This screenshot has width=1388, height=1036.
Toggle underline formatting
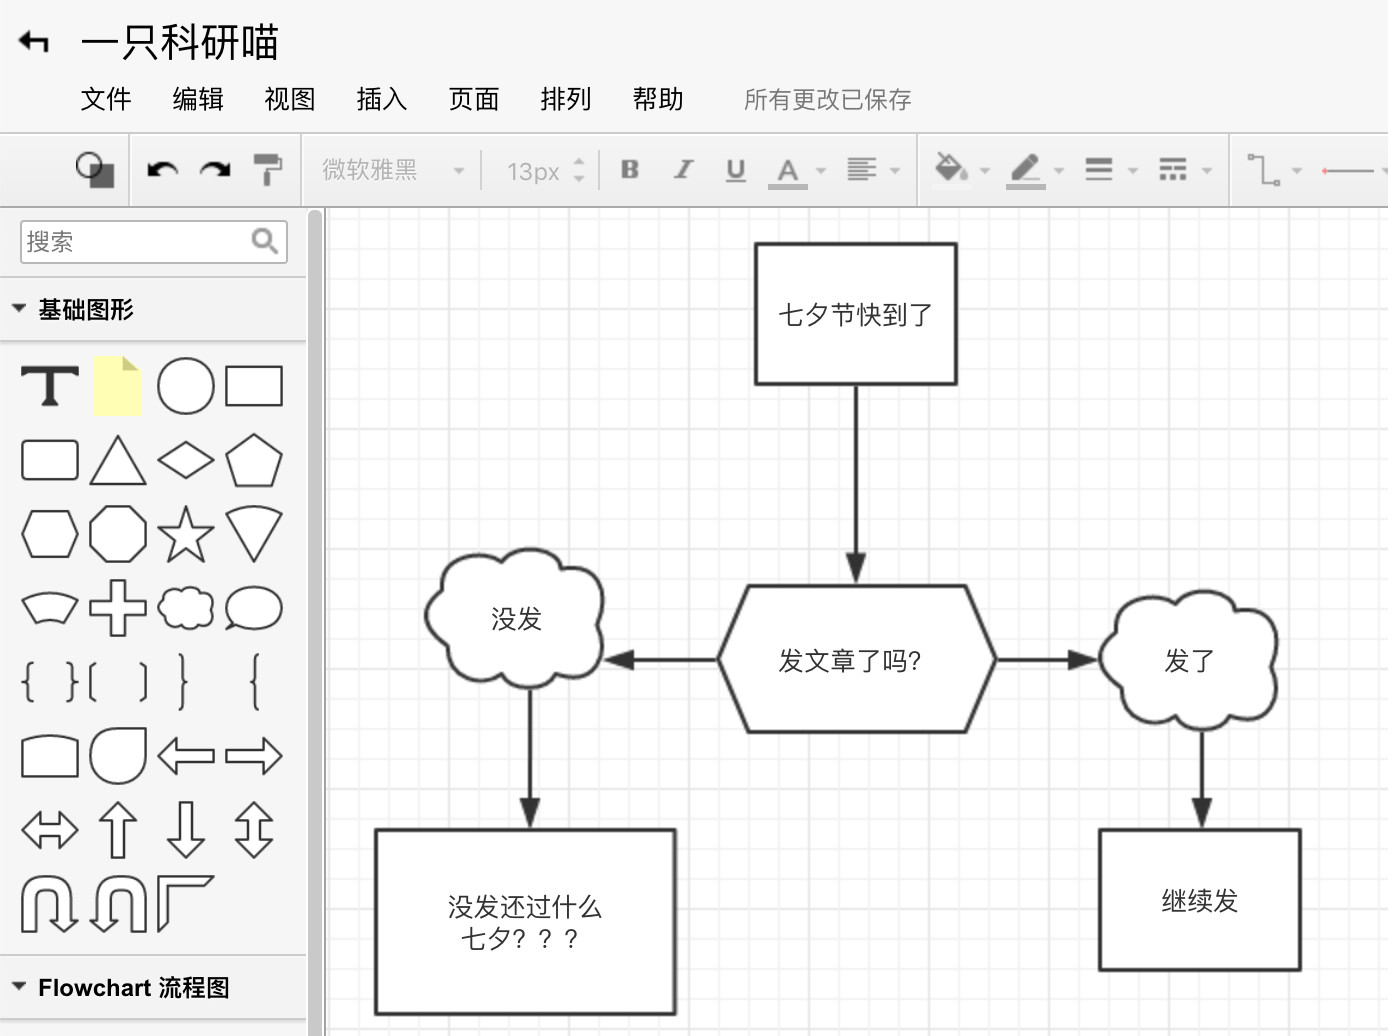(735, 169)
